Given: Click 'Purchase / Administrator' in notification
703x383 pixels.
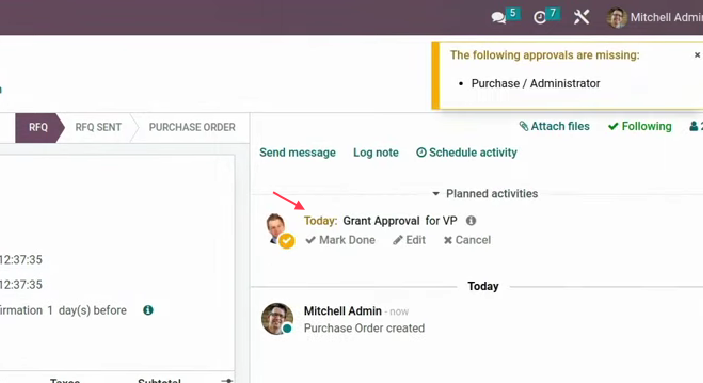Looking at the screenshot, I should 536,83.
